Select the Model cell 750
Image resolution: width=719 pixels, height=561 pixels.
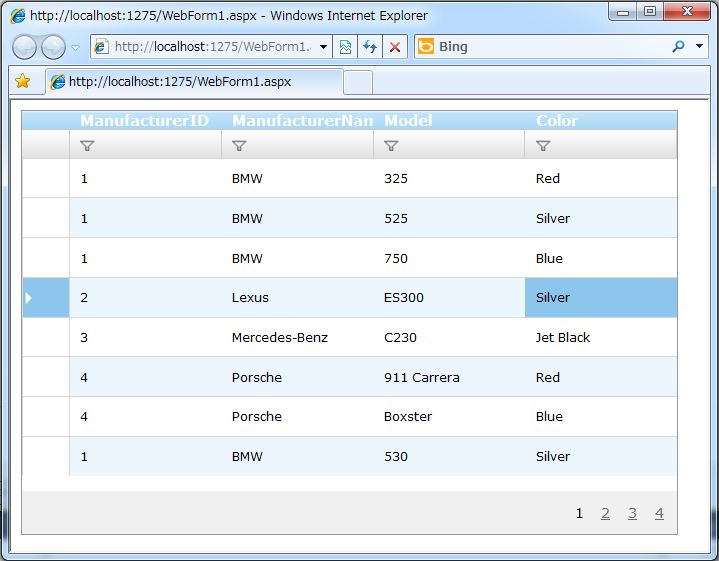(449, 258)
